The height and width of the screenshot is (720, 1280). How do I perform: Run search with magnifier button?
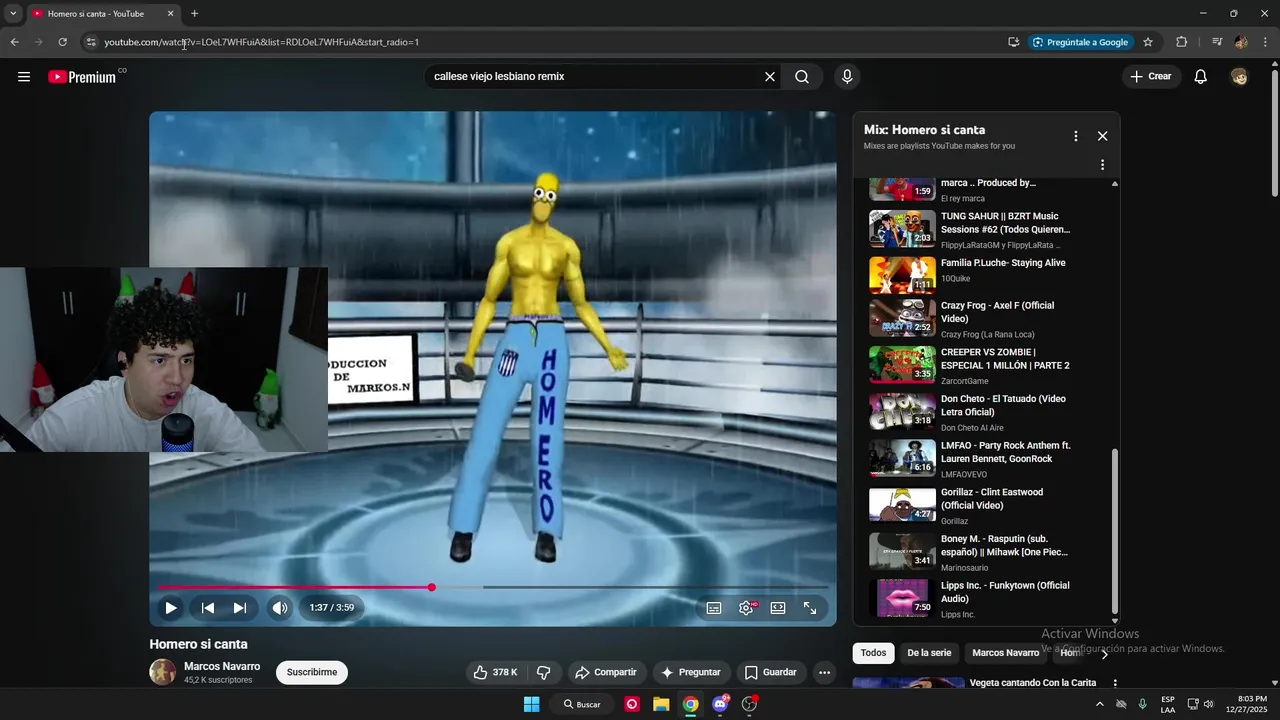coord(802,77)
